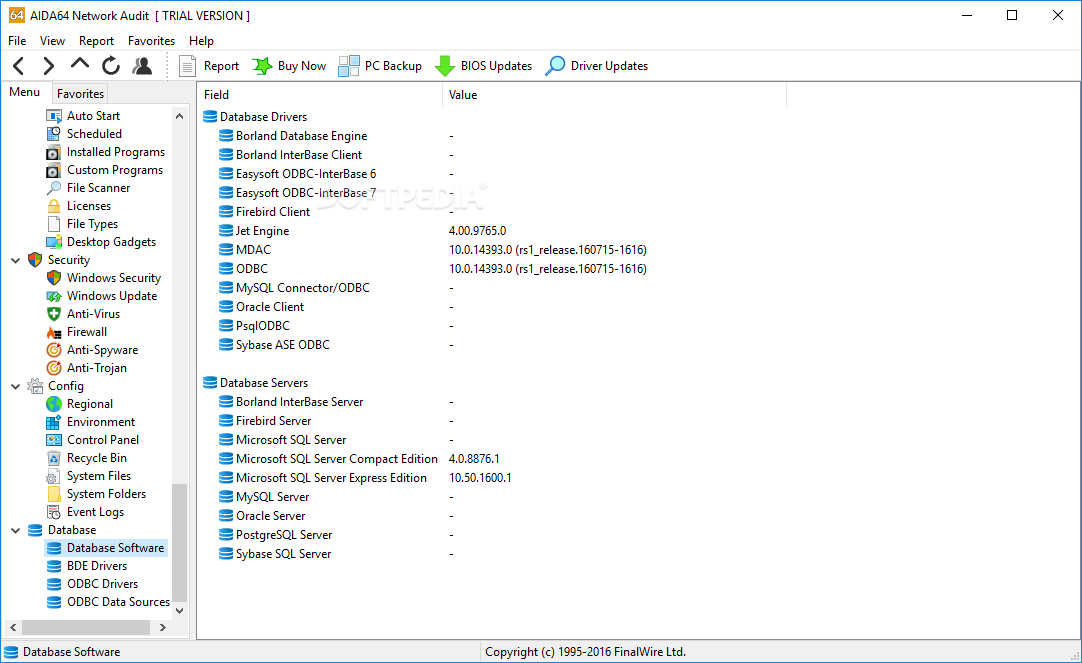Click the PC Backup windows icon

click(348, 66)
